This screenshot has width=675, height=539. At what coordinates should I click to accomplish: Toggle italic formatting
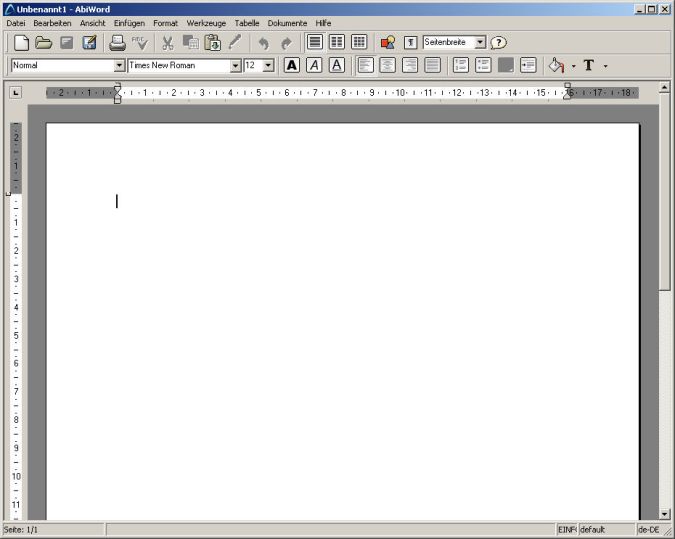click(x=314, y=66)
